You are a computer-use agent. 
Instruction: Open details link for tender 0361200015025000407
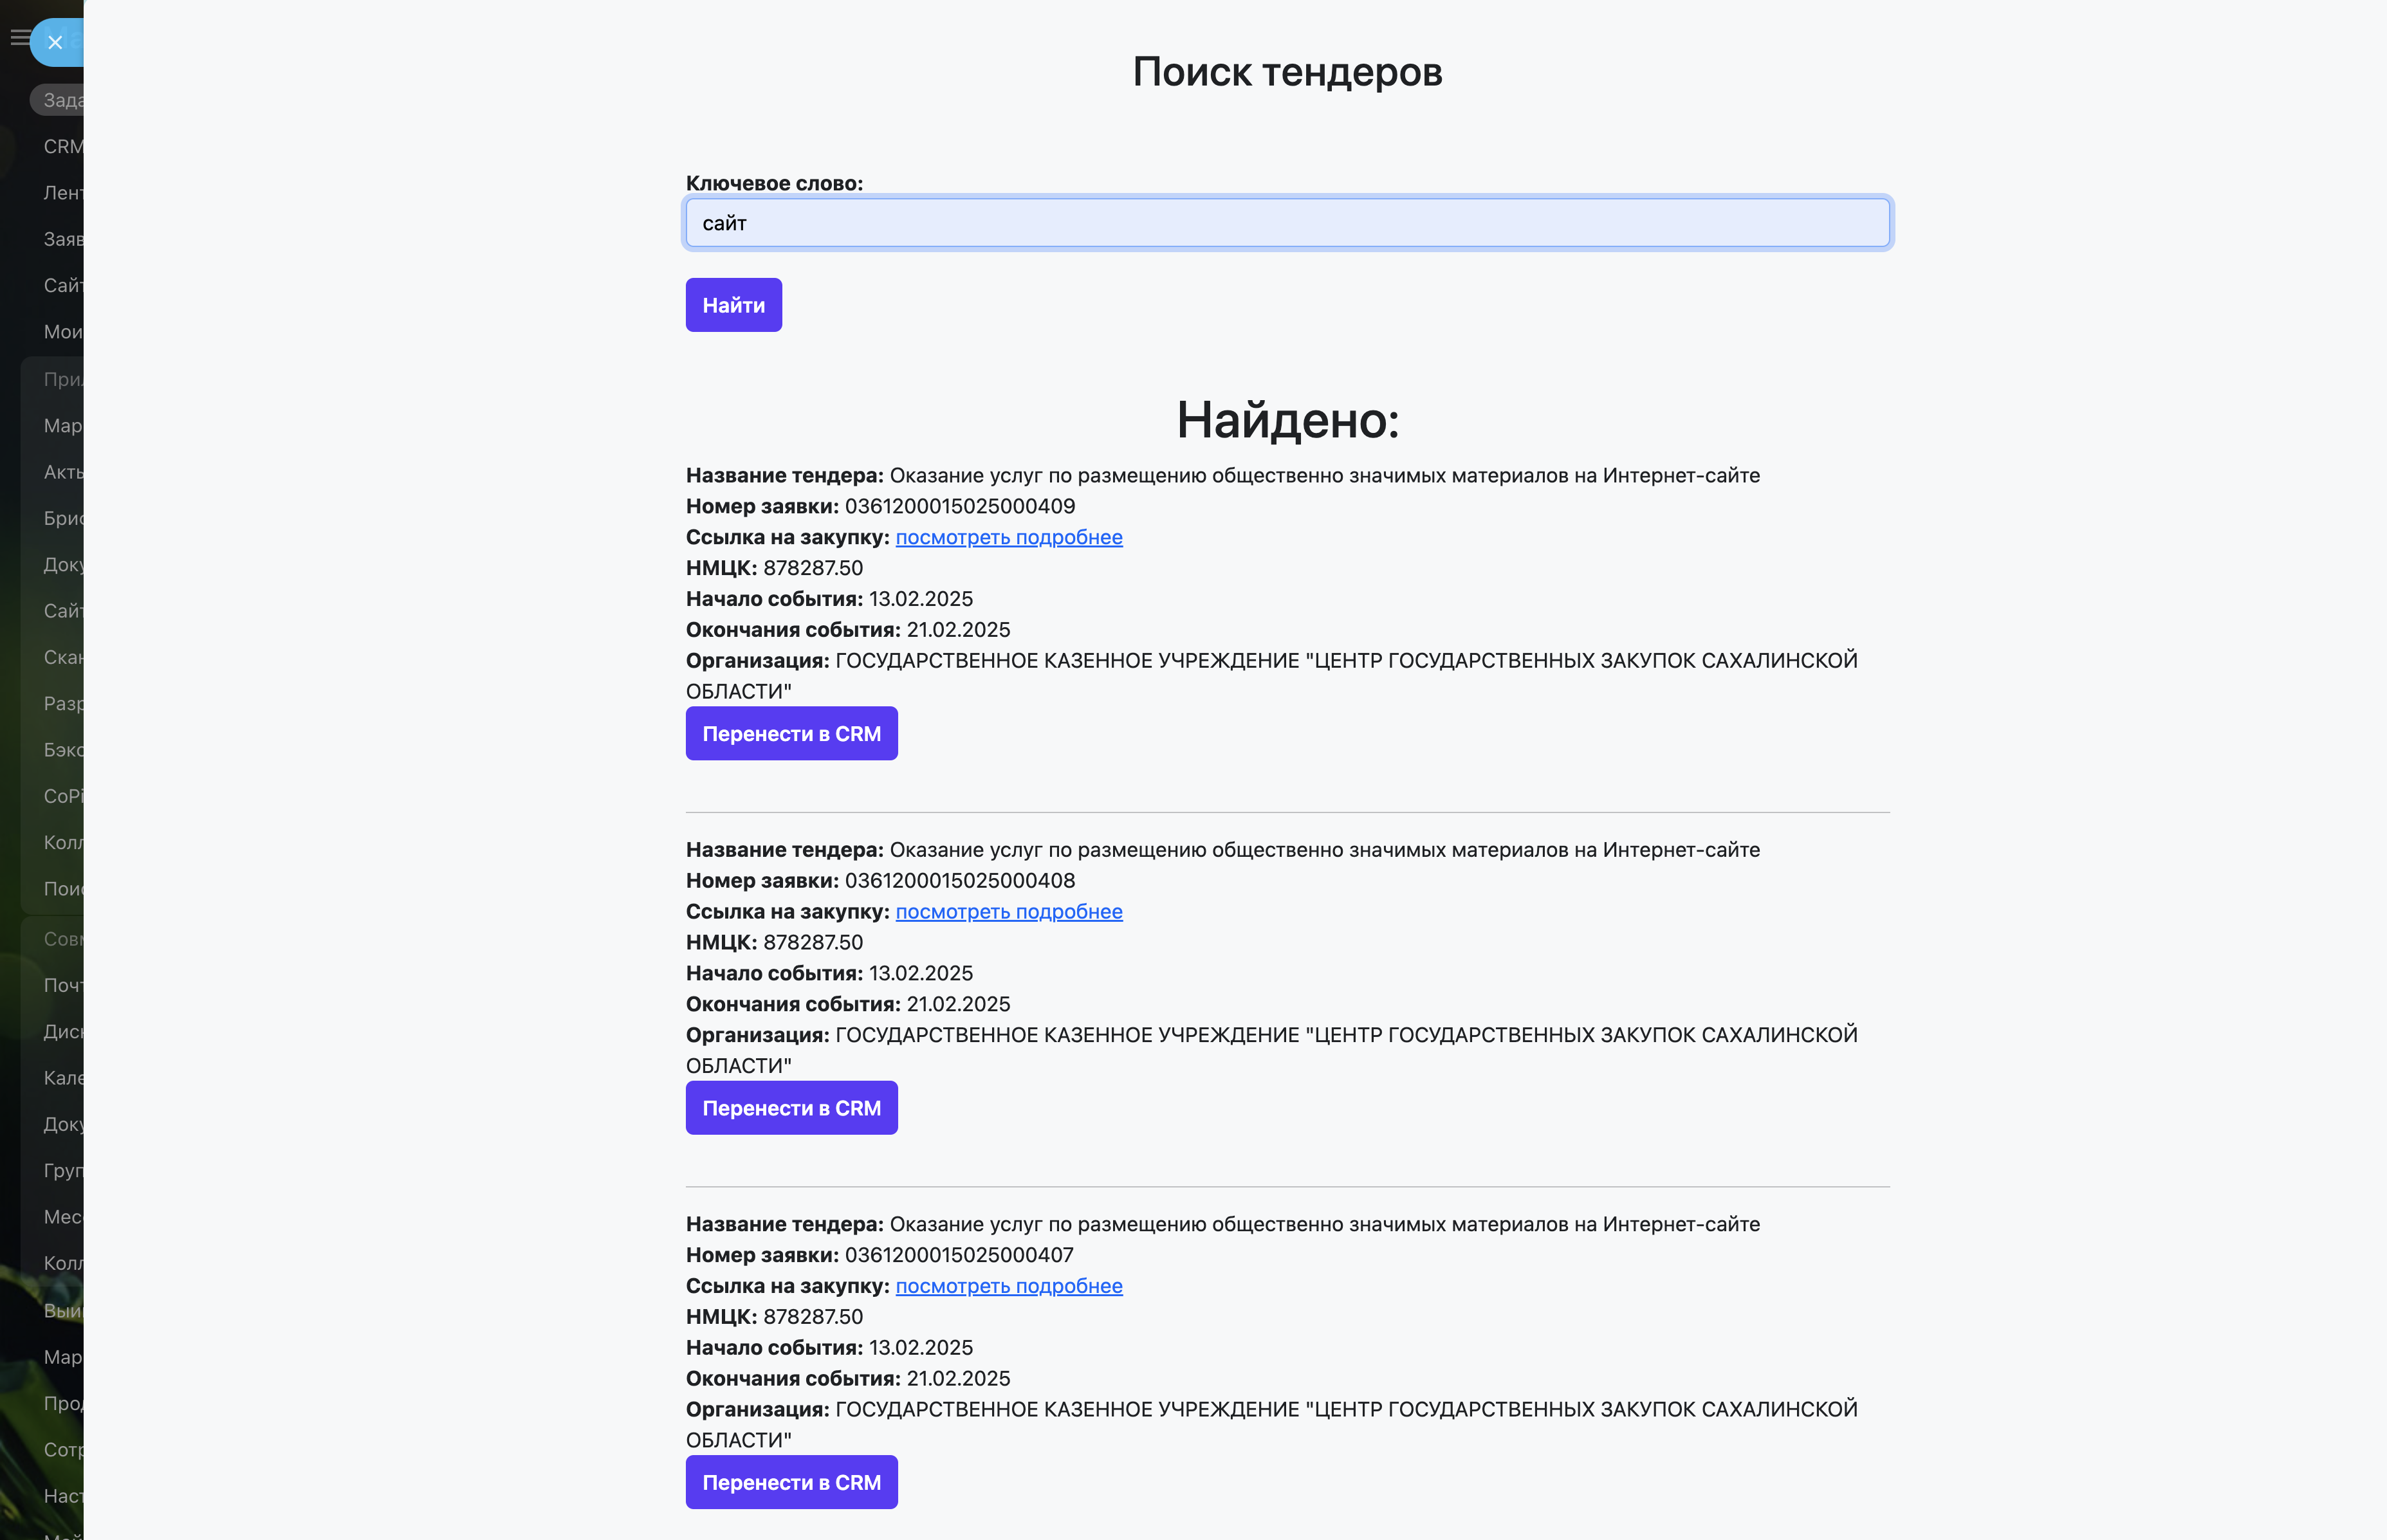[x=1008, y=1285]
